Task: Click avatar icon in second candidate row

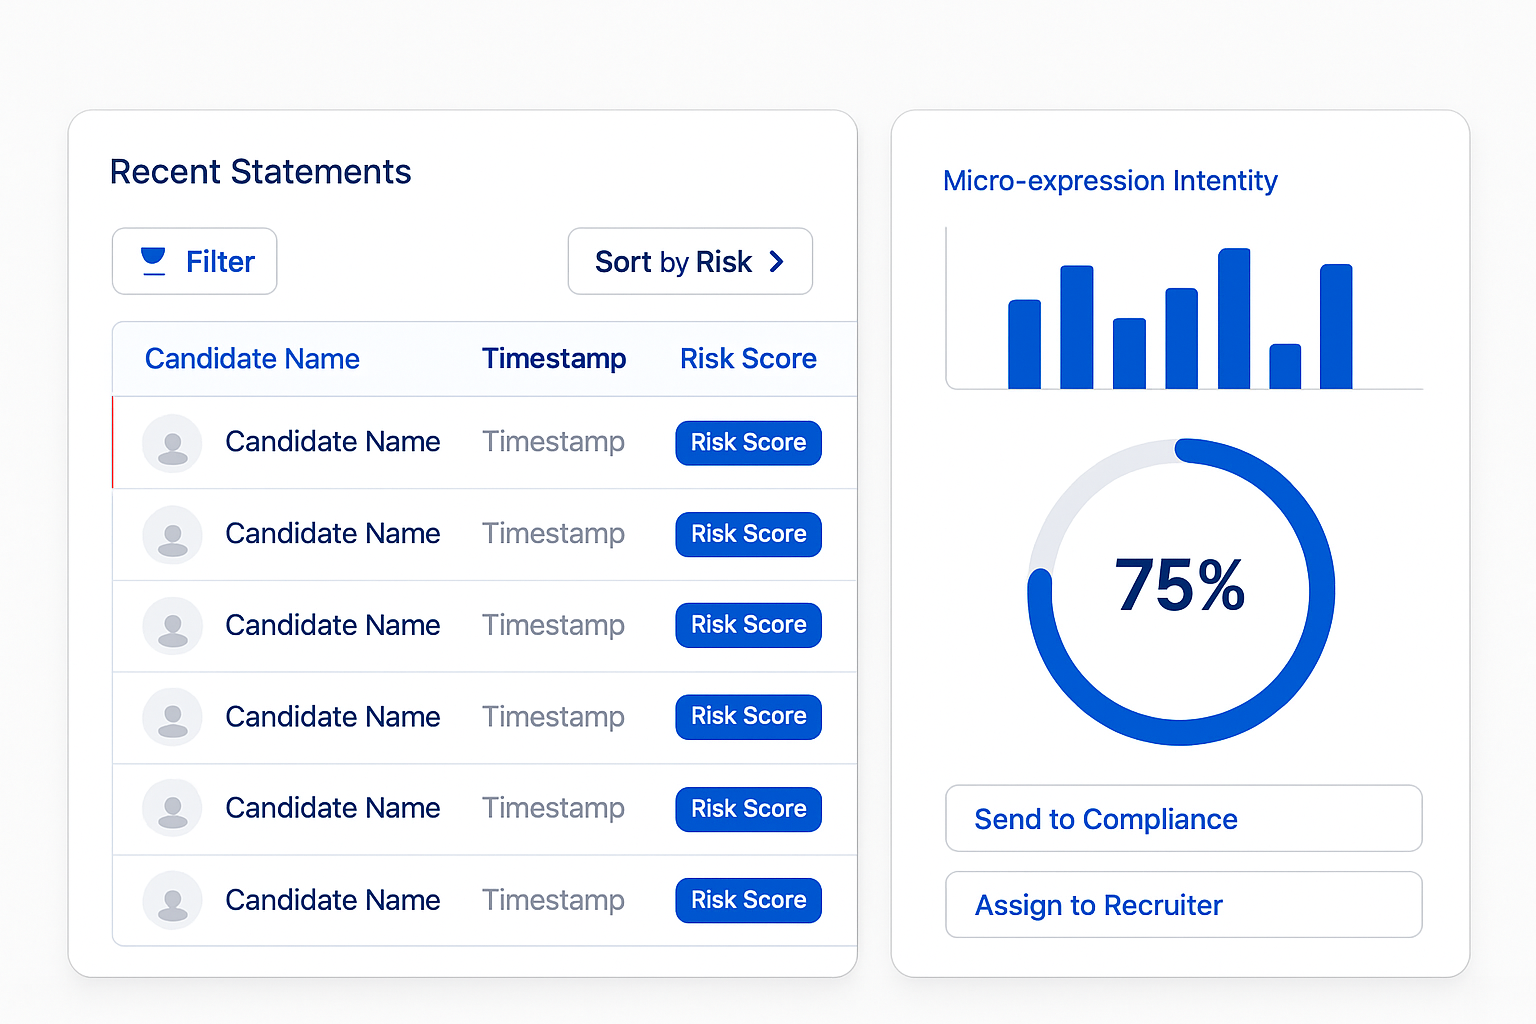Action: [x=172, y=535]
